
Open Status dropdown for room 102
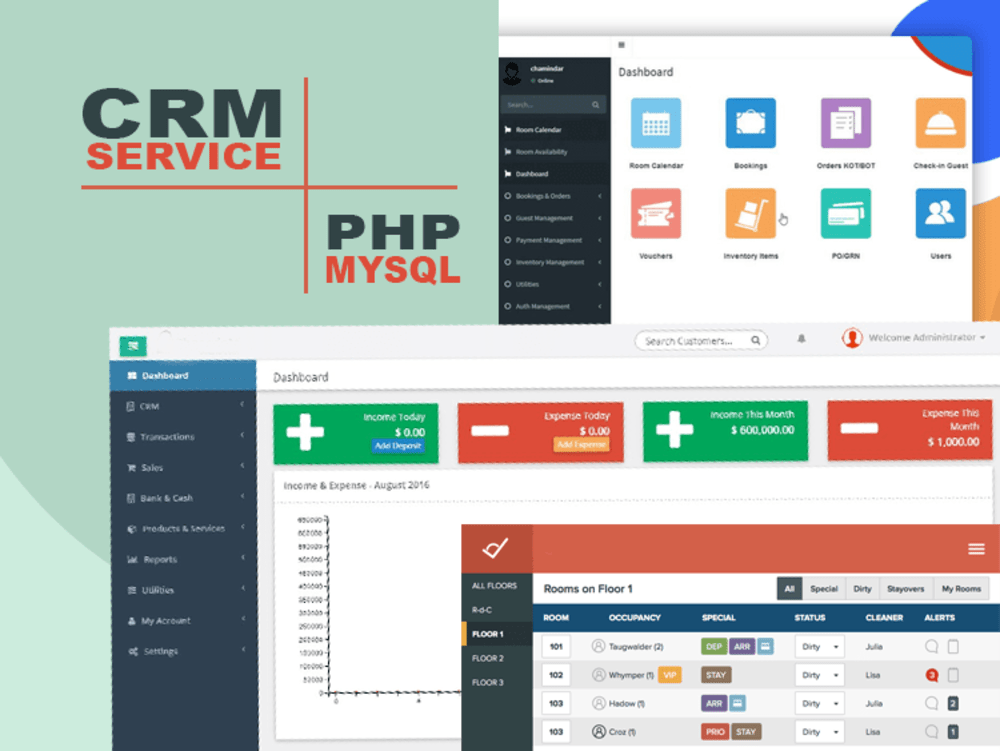(819, 675)
